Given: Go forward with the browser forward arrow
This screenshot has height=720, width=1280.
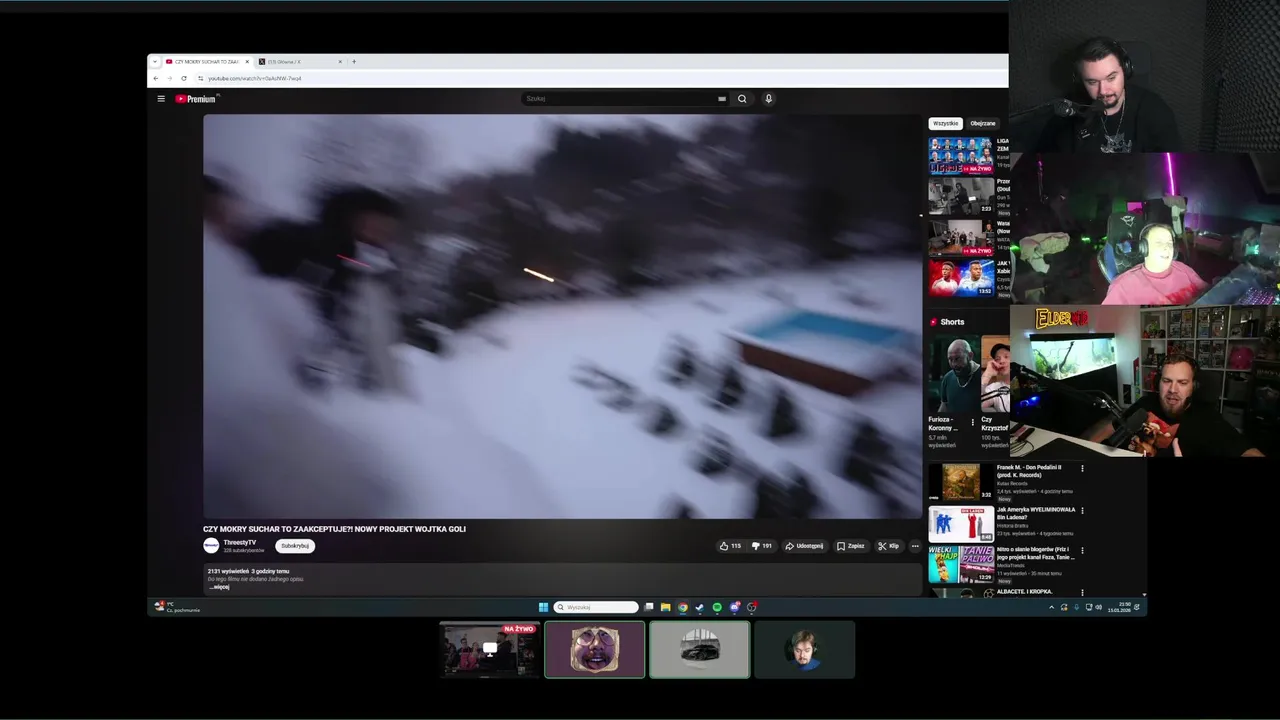Looking at the screenshot, I should [169, 78].
